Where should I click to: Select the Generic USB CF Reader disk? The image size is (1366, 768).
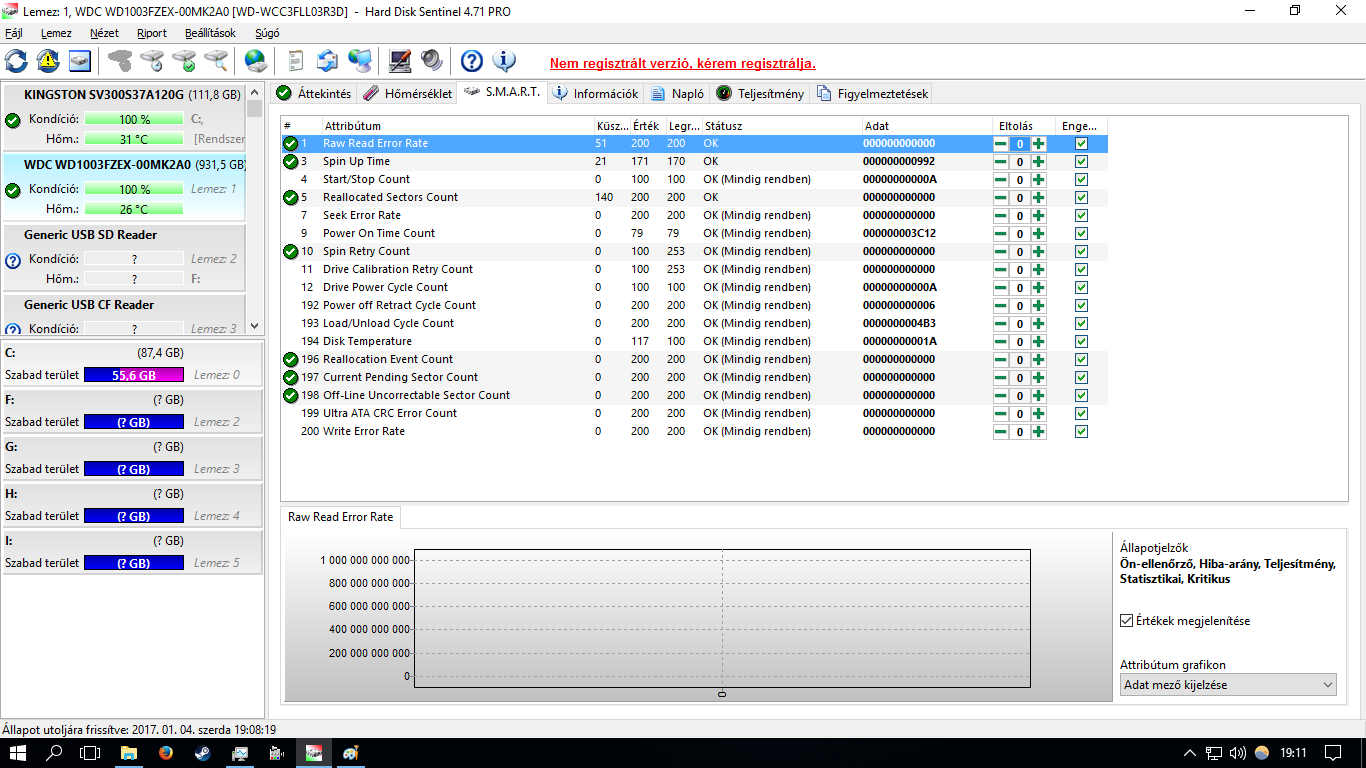pos(123,314)
